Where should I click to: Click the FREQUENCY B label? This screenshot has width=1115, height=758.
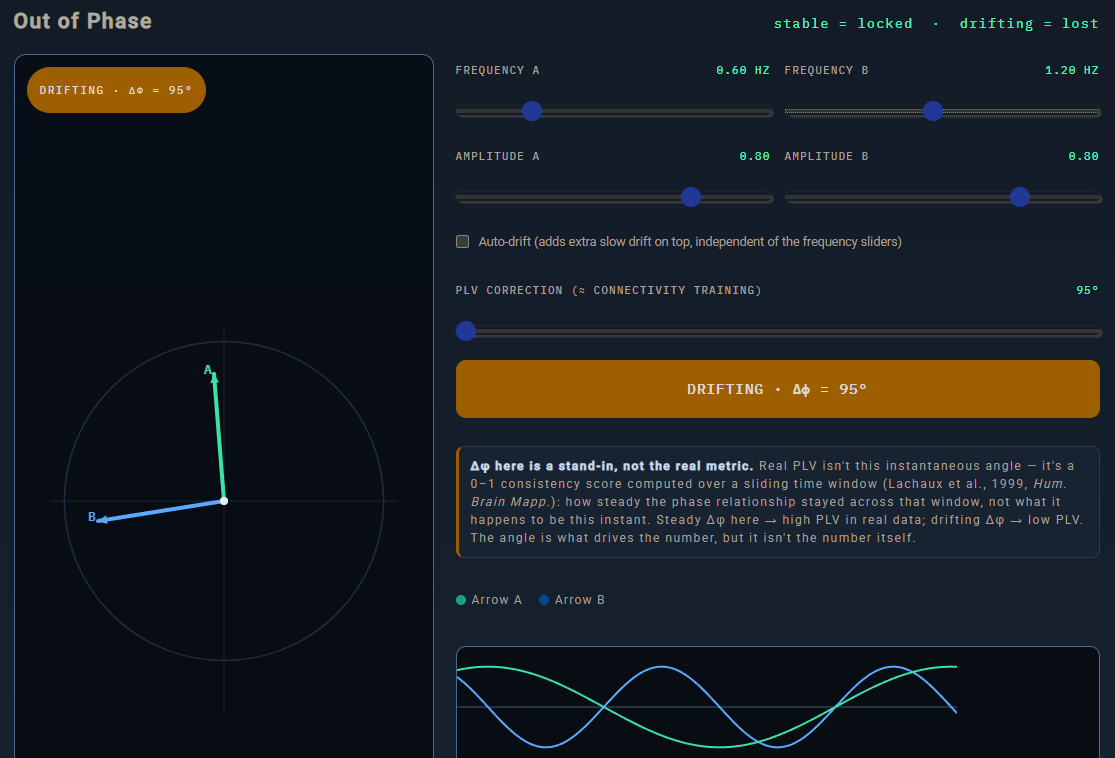pos(826,70)
